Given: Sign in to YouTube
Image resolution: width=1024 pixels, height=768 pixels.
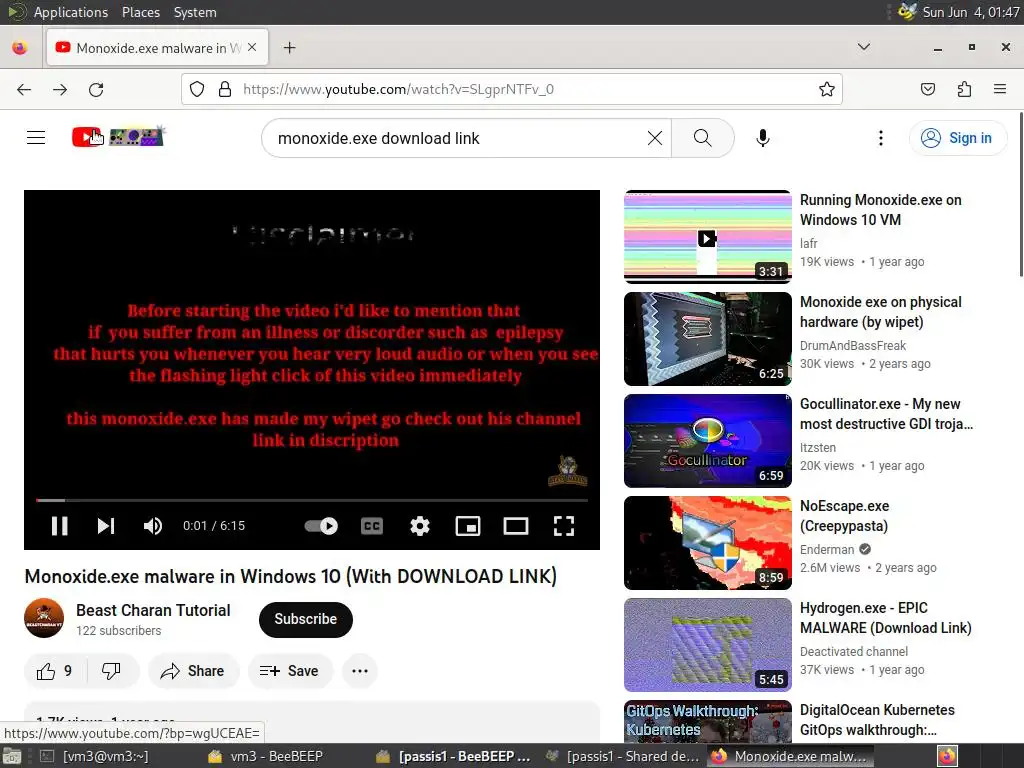Looking at the screenshot, I should point(958,138).
